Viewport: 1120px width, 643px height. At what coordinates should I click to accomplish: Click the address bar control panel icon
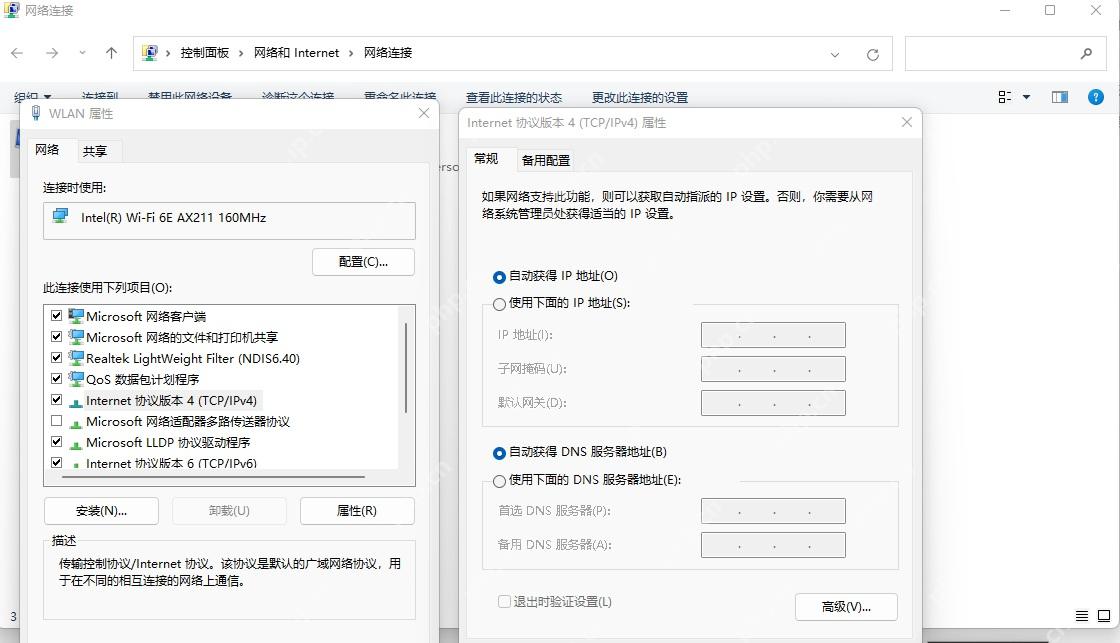click(x=149, y=53)
